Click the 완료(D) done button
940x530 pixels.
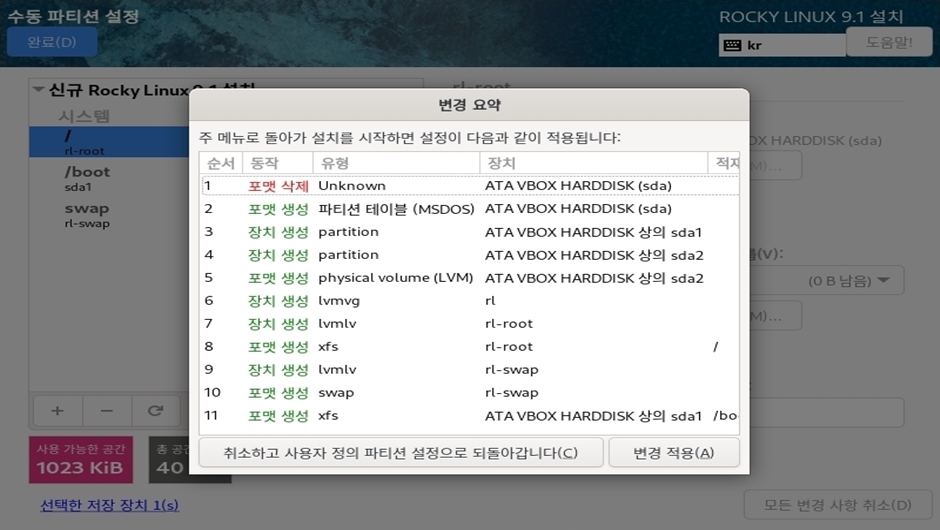pyautogui.click(x=52, y=42)
